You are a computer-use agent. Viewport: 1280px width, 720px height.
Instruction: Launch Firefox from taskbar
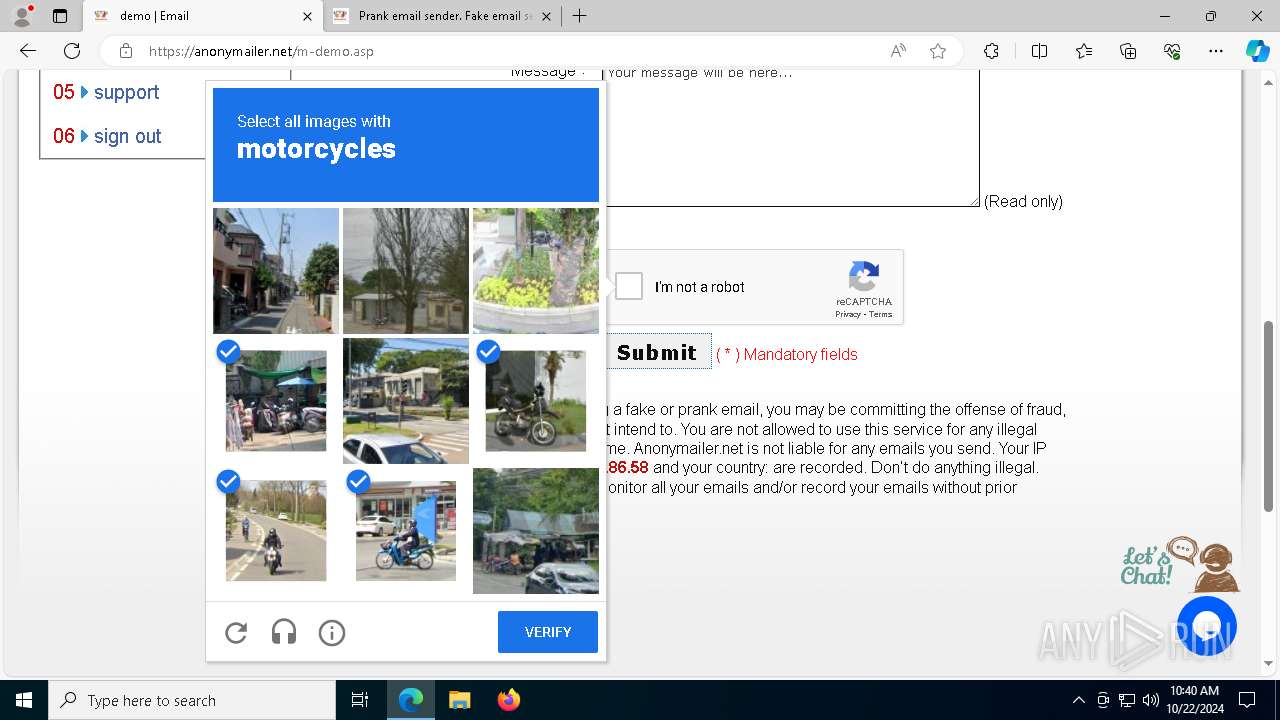508,700
